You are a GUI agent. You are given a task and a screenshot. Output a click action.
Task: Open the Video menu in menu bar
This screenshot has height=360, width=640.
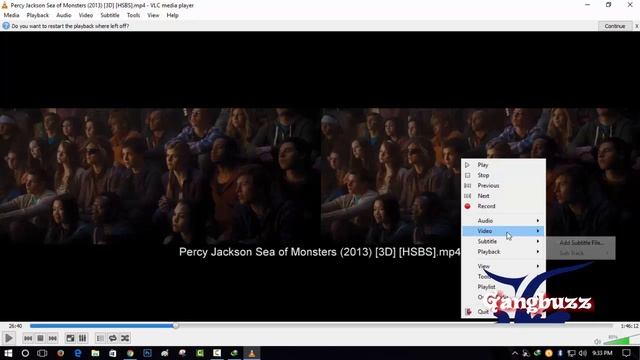[86, 15]
